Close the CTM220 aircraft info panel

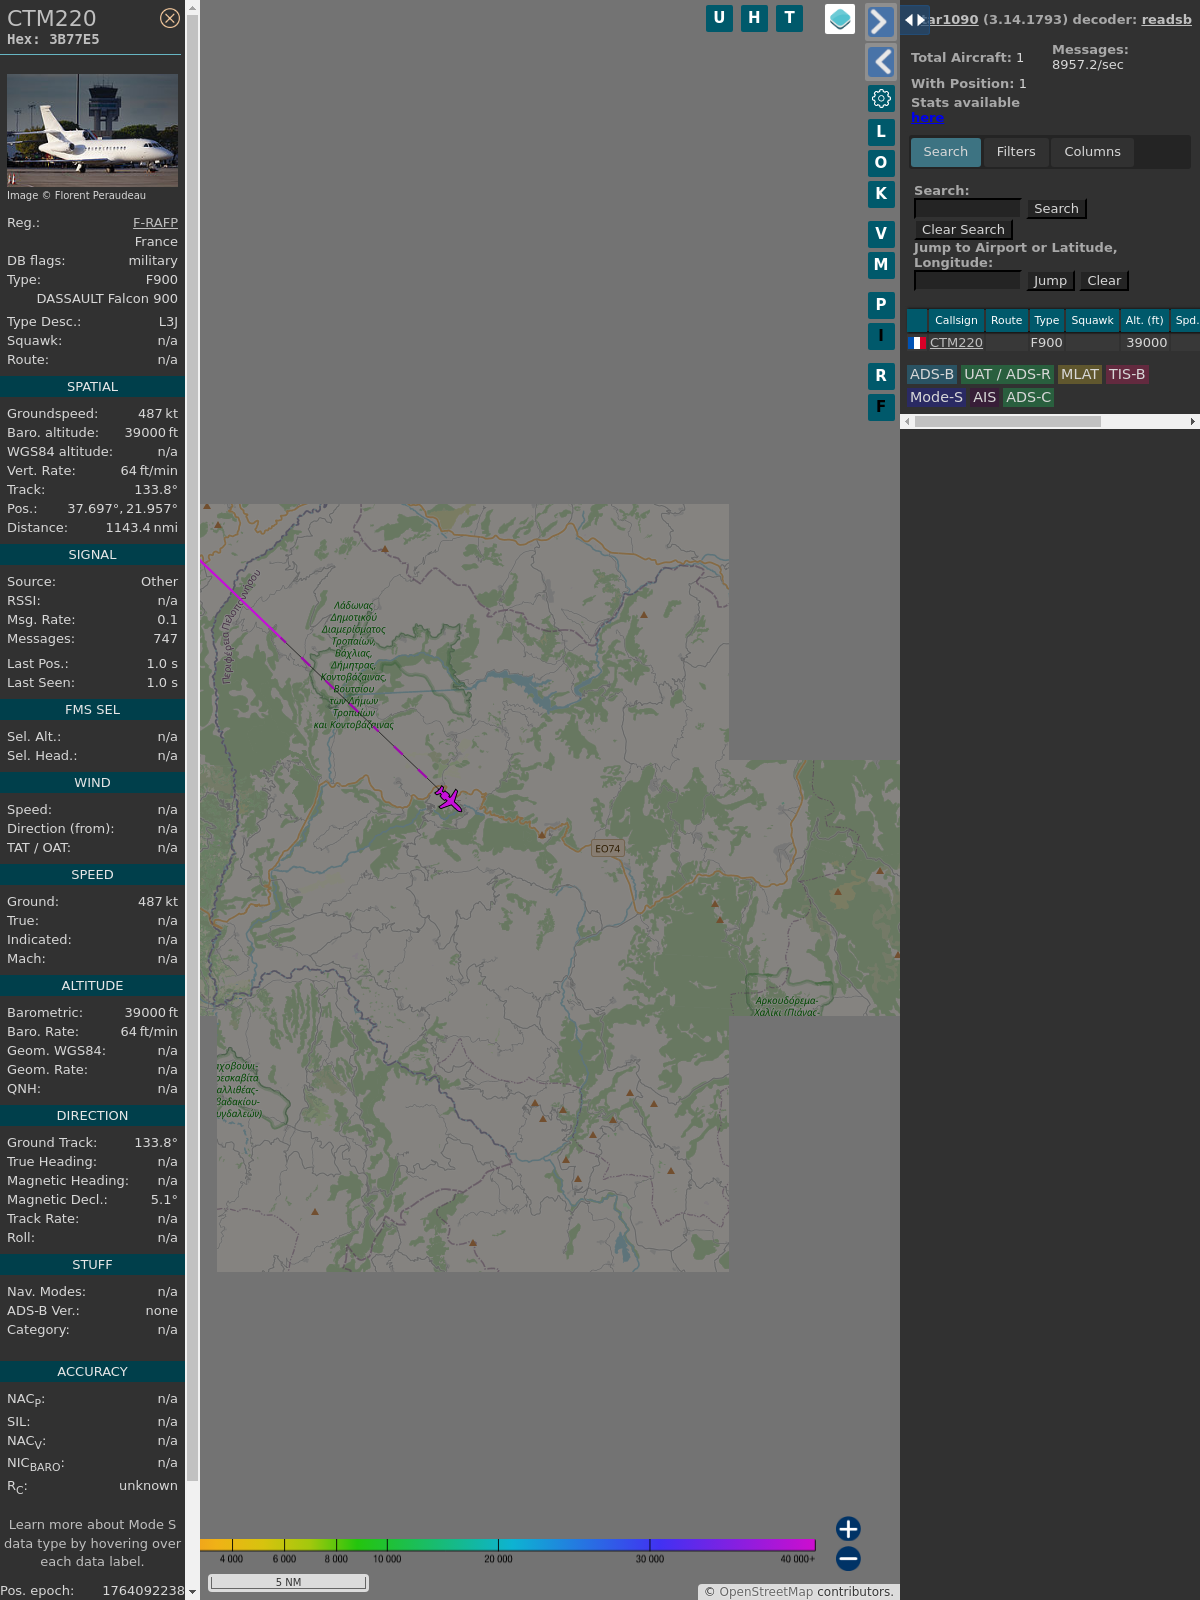170,18
